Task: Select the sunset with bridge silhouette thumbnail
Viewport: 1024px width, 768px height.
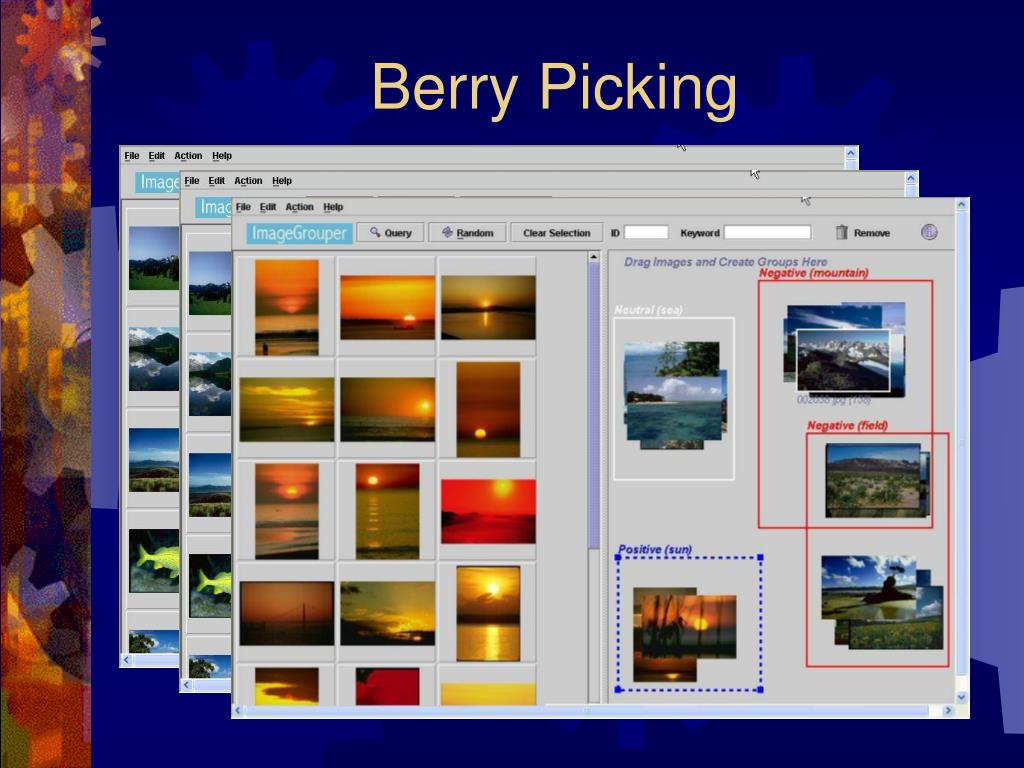Action: point(287,613)
